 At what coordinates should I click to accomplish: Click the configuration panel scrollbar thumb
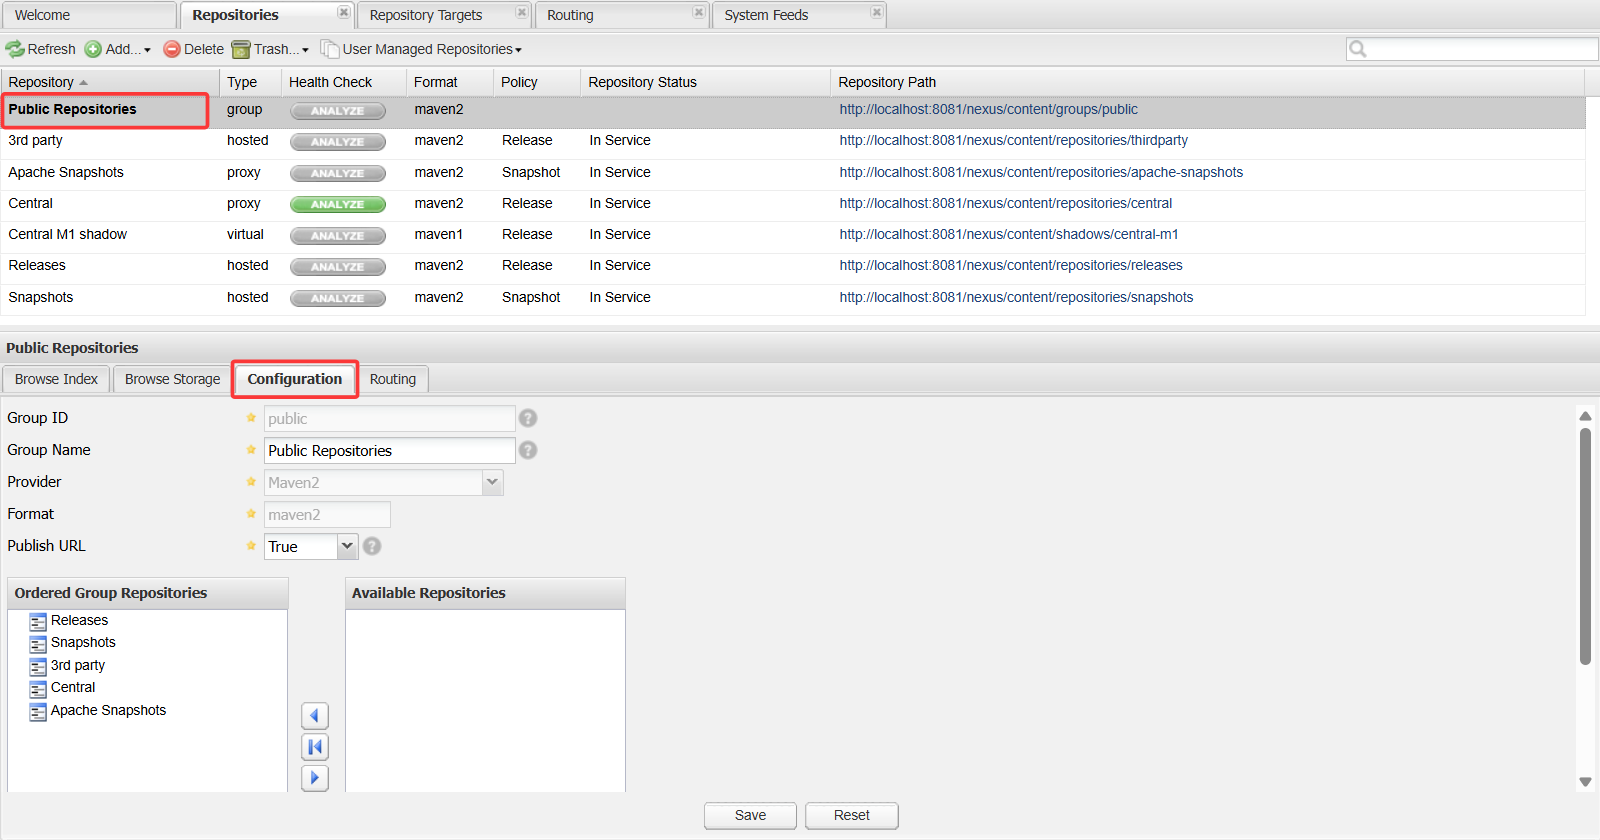[1585, 546]
